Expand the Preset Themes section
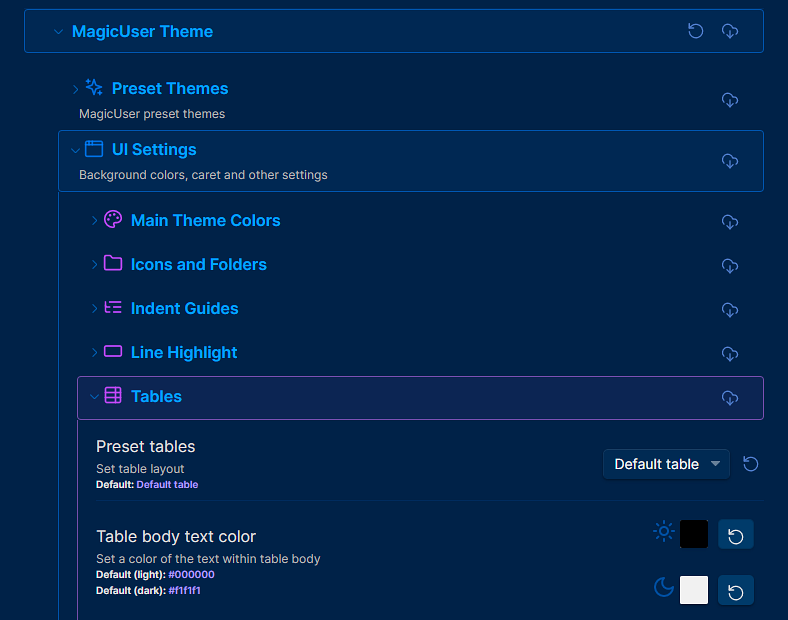 pos(75,89)
